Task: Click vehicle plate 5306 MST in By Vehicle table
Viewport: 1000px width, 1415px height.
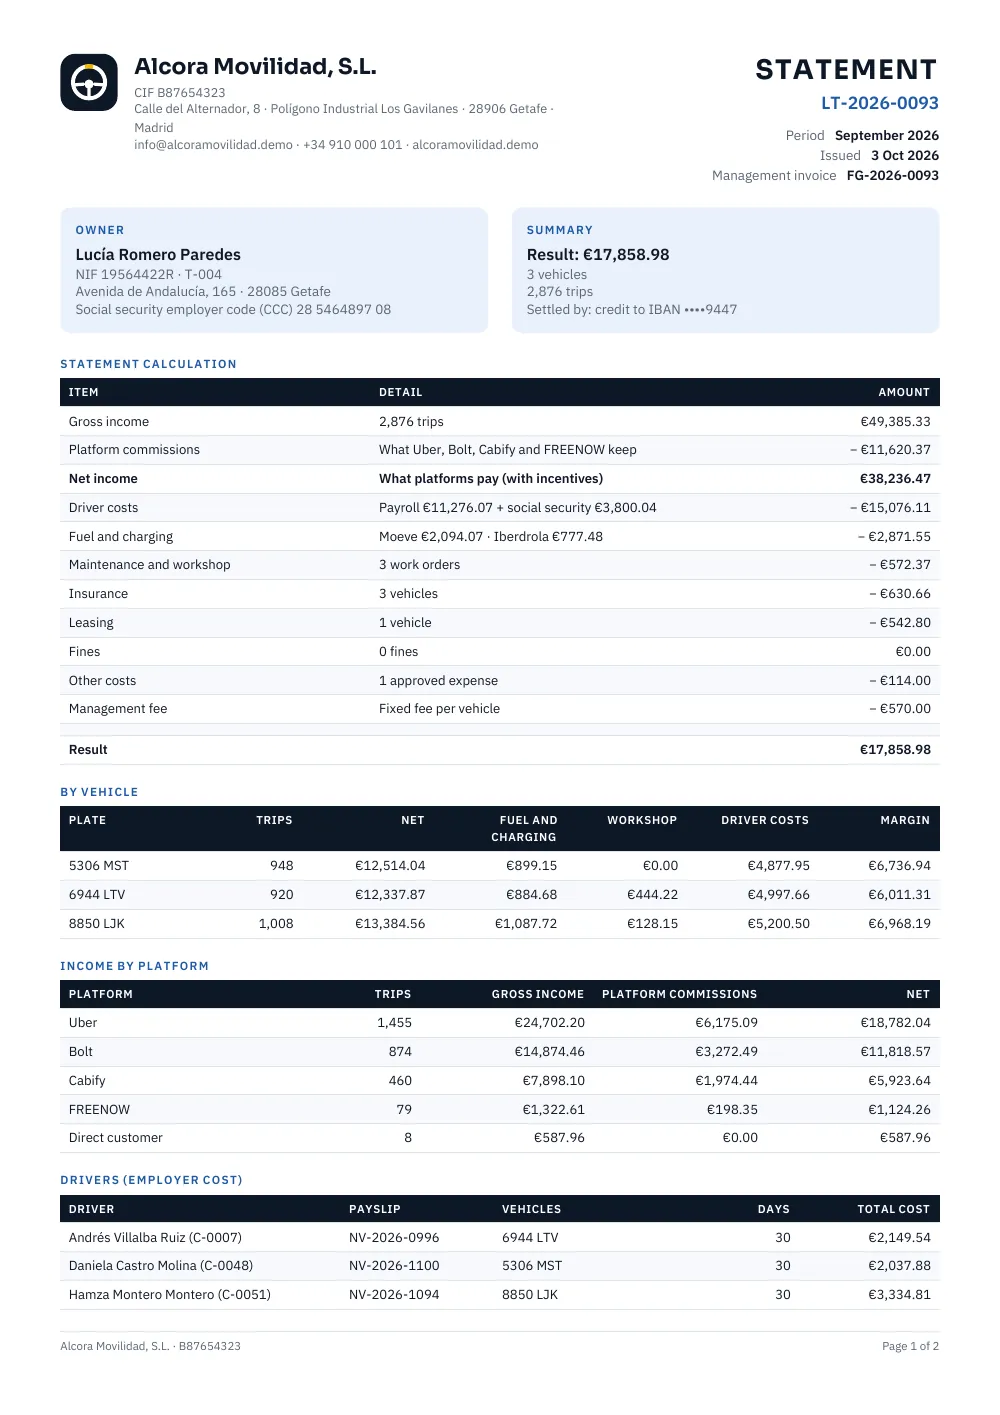Action: pos(99,866)
